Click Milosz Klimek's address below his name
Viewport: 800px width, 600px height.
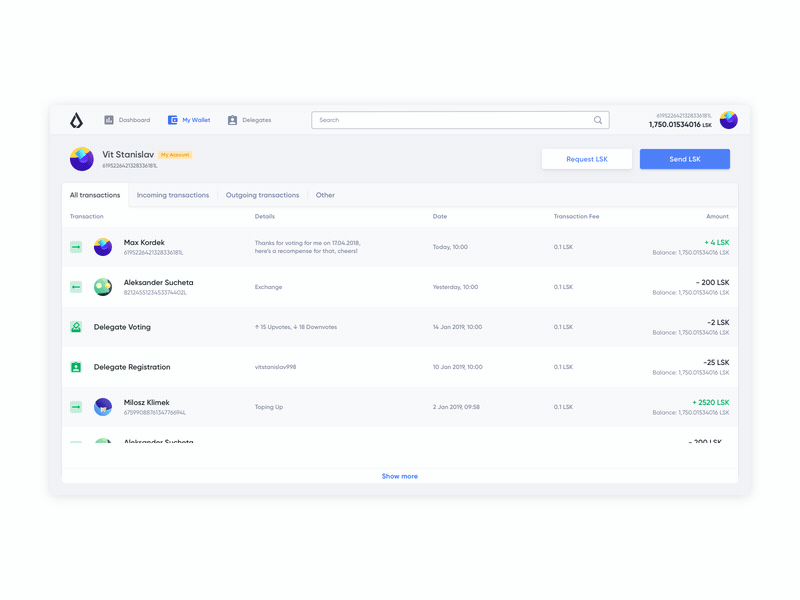(155, 413)
